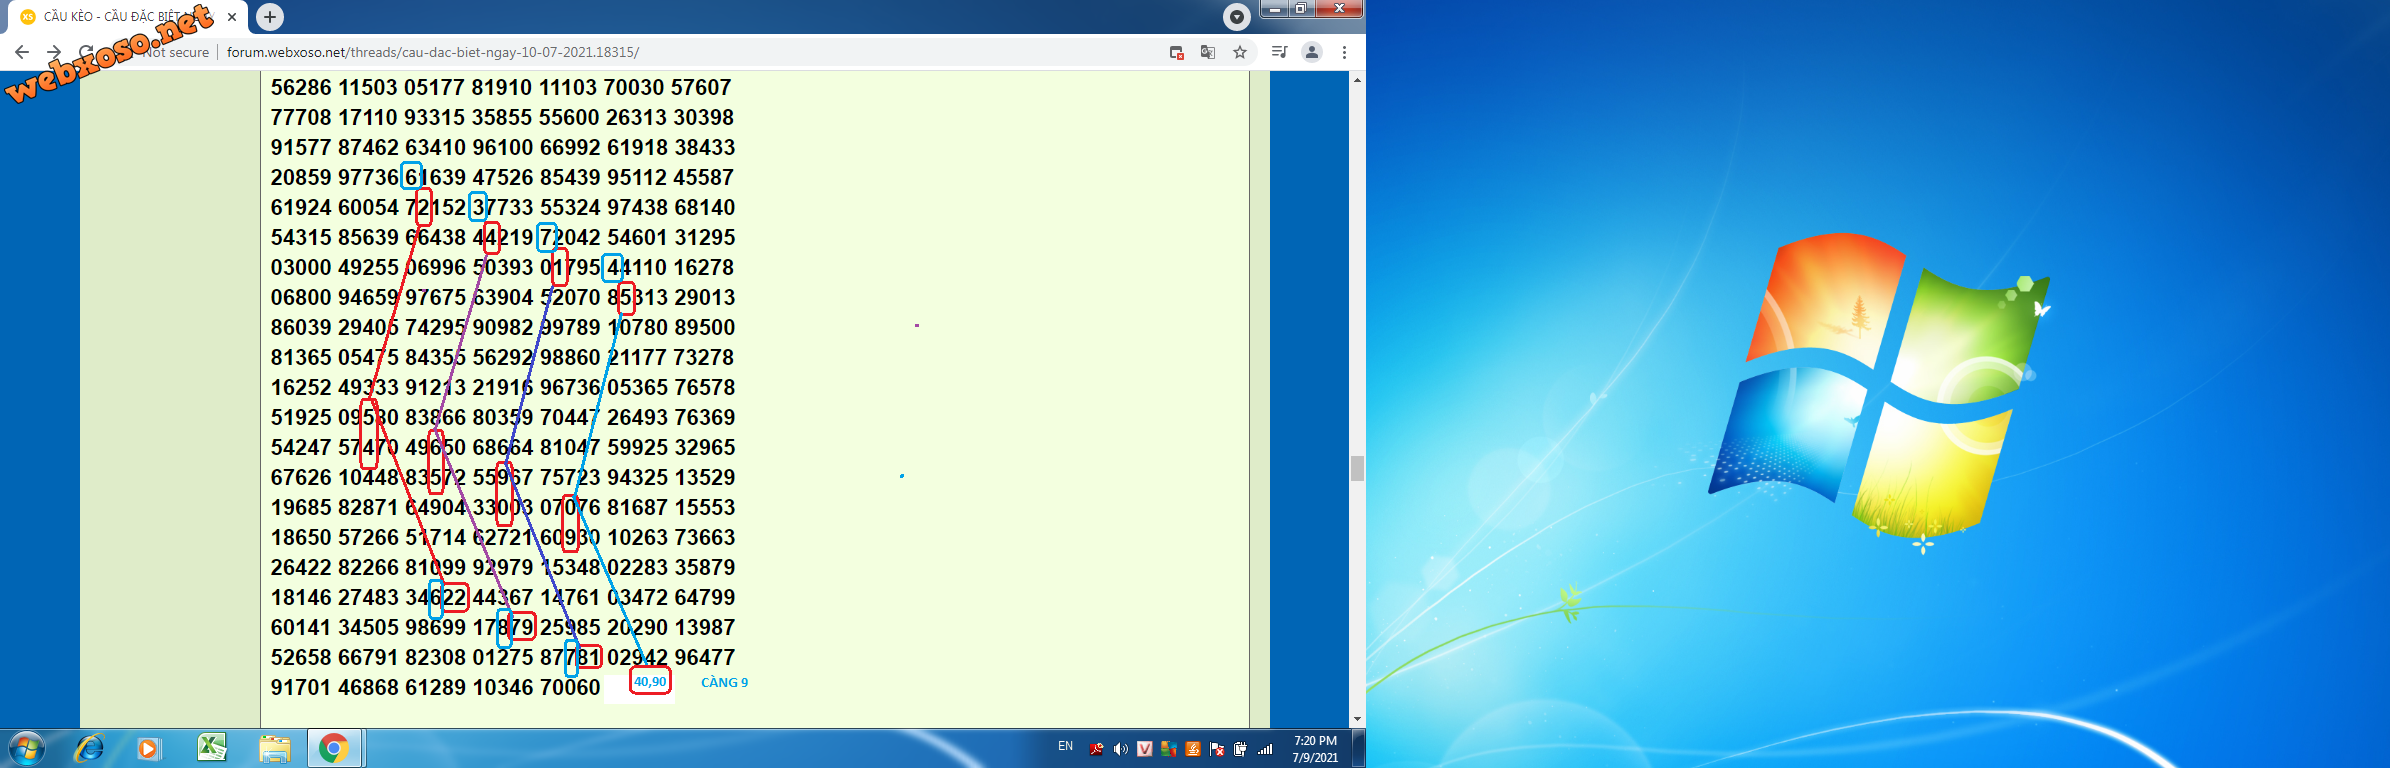Image resolution: width=2390 pixels, height=768 pixels.
Task: Open a new tab with plus button
Action: click(270, 16)
